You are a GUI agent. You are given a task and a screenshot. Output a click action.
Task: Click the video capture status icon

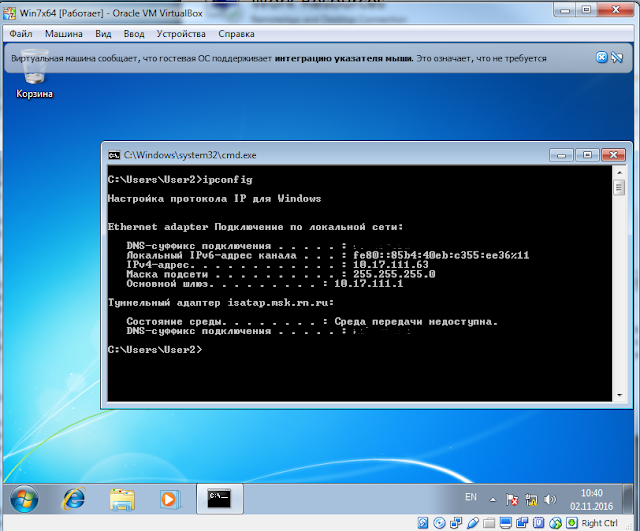tap(522, 523)
